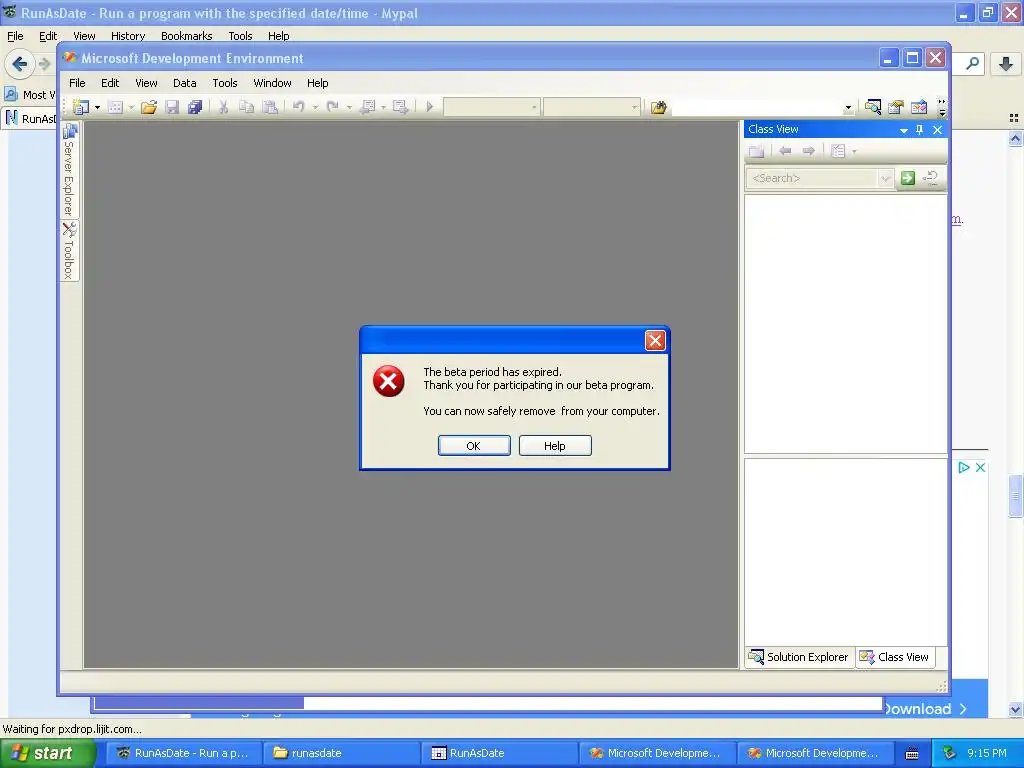Click the Open File folder icon
The width and height of the screenshot is (1024, 768).
point(149,107)
